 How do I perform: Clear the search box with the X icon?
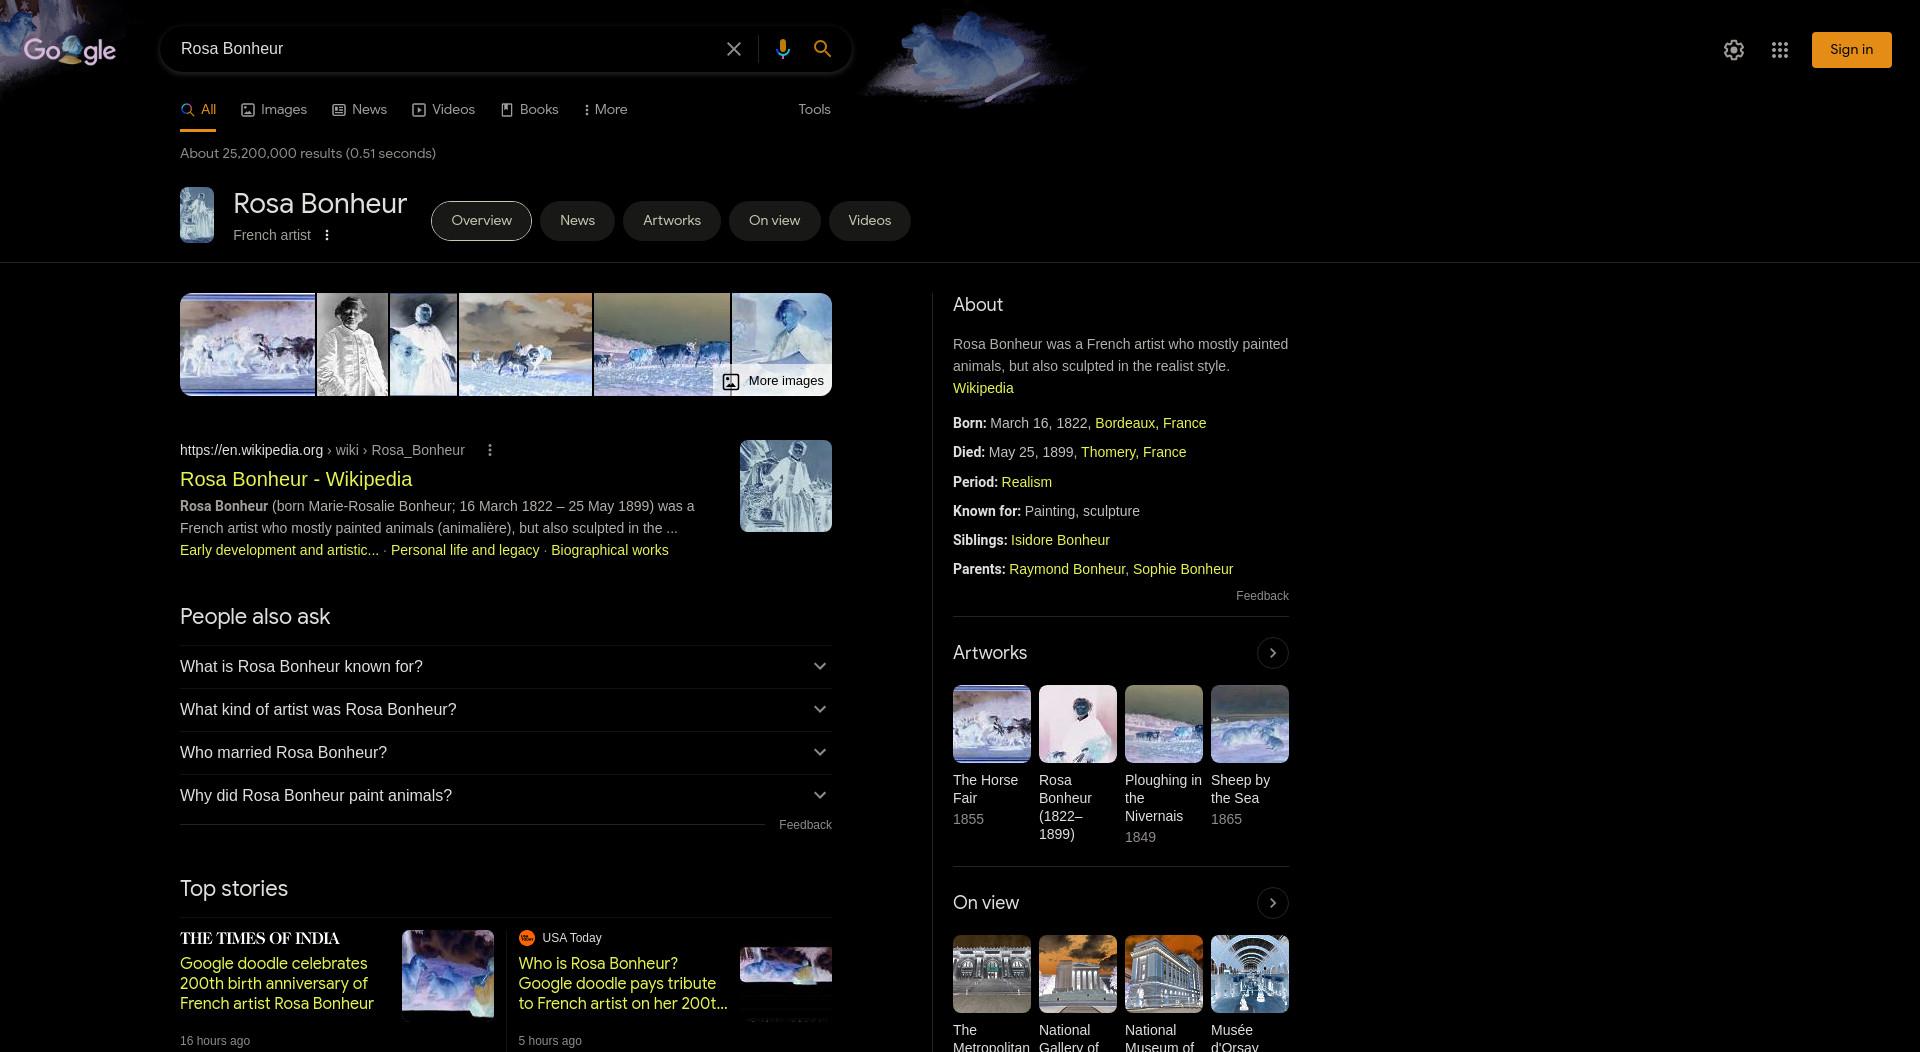(734, 49)
